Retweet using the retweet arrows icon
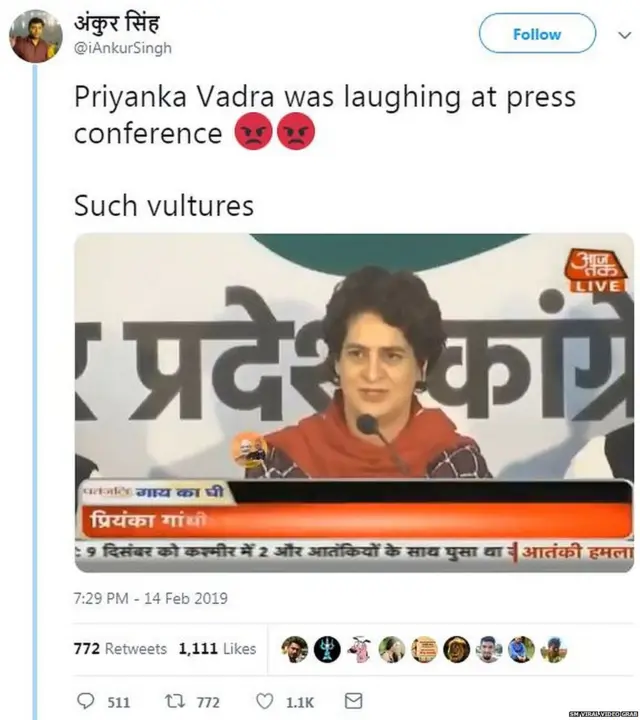This screenshot has height=720, width=640. tap(175, 702)
